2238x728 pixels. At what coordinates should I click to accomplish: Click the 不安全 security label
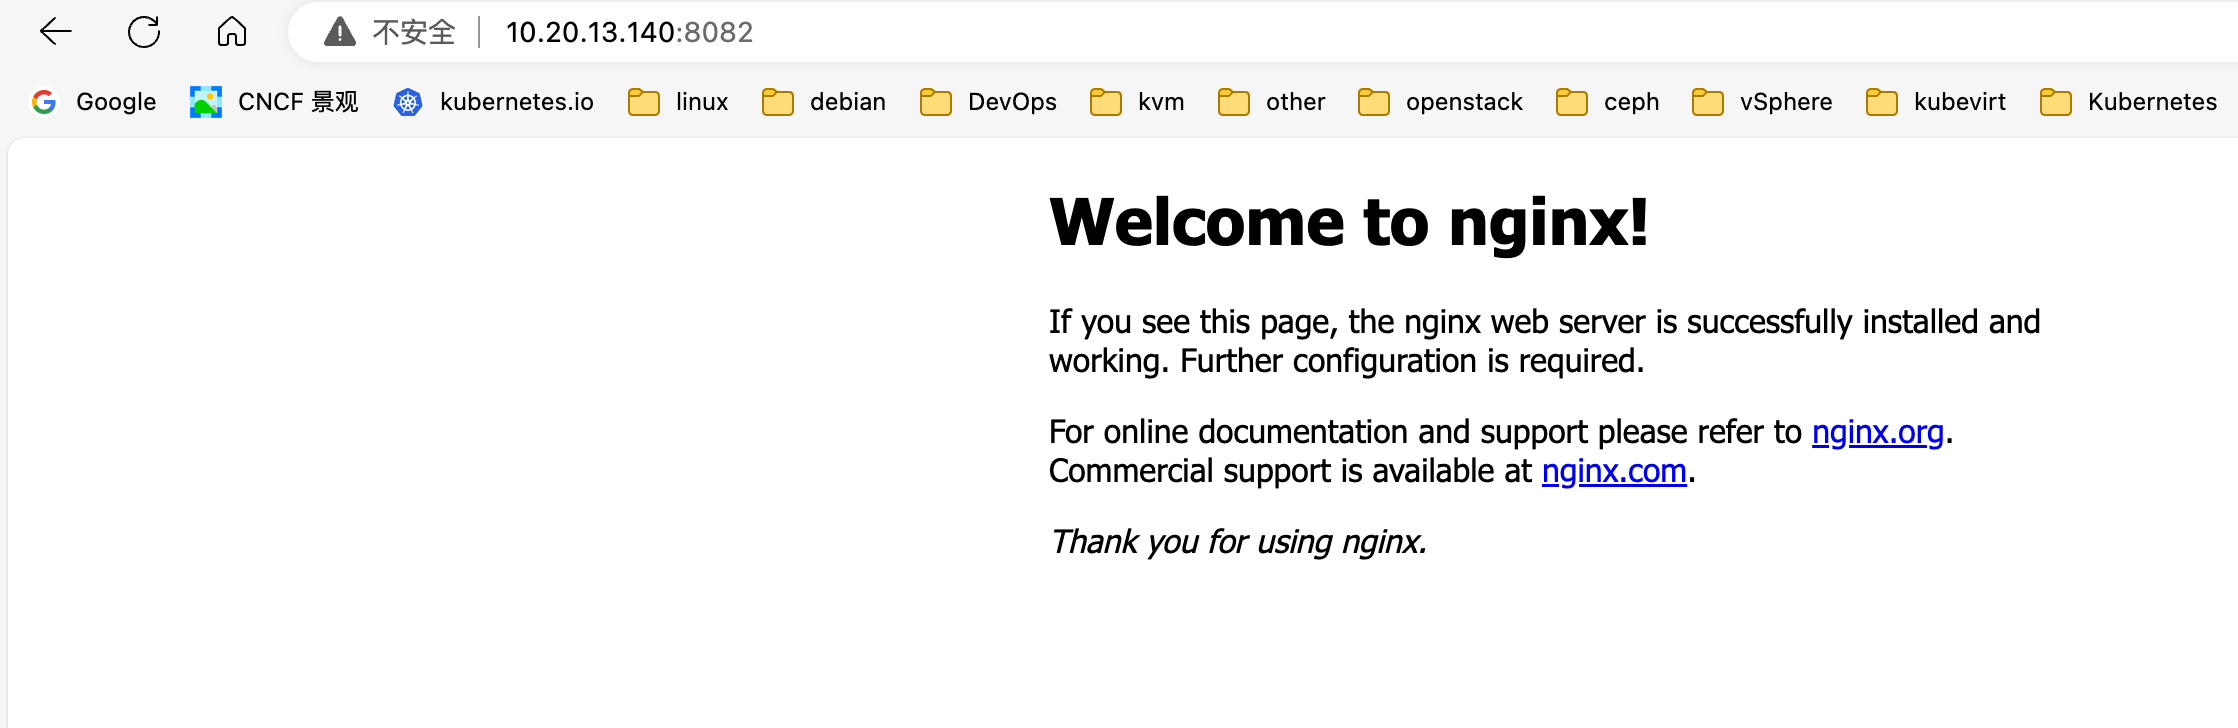pos(414,32)
